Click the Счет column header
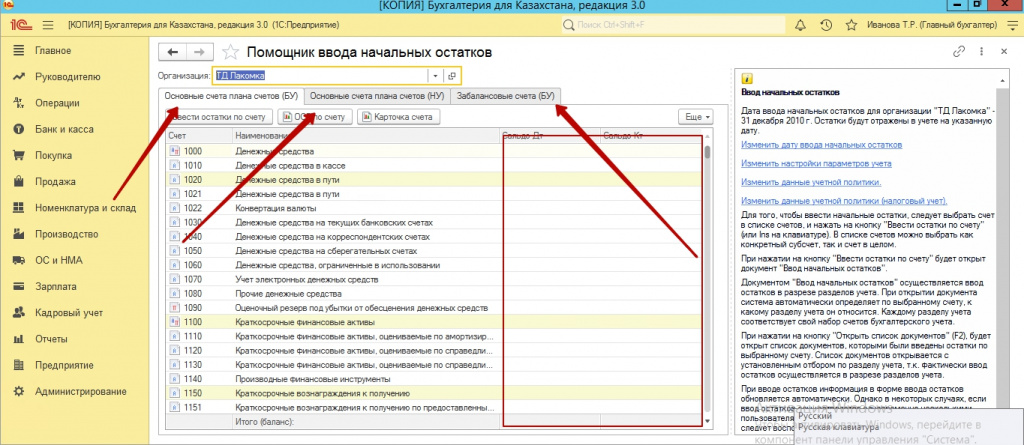The height and width of the screenshot is (445, 1024). point(199,136)
